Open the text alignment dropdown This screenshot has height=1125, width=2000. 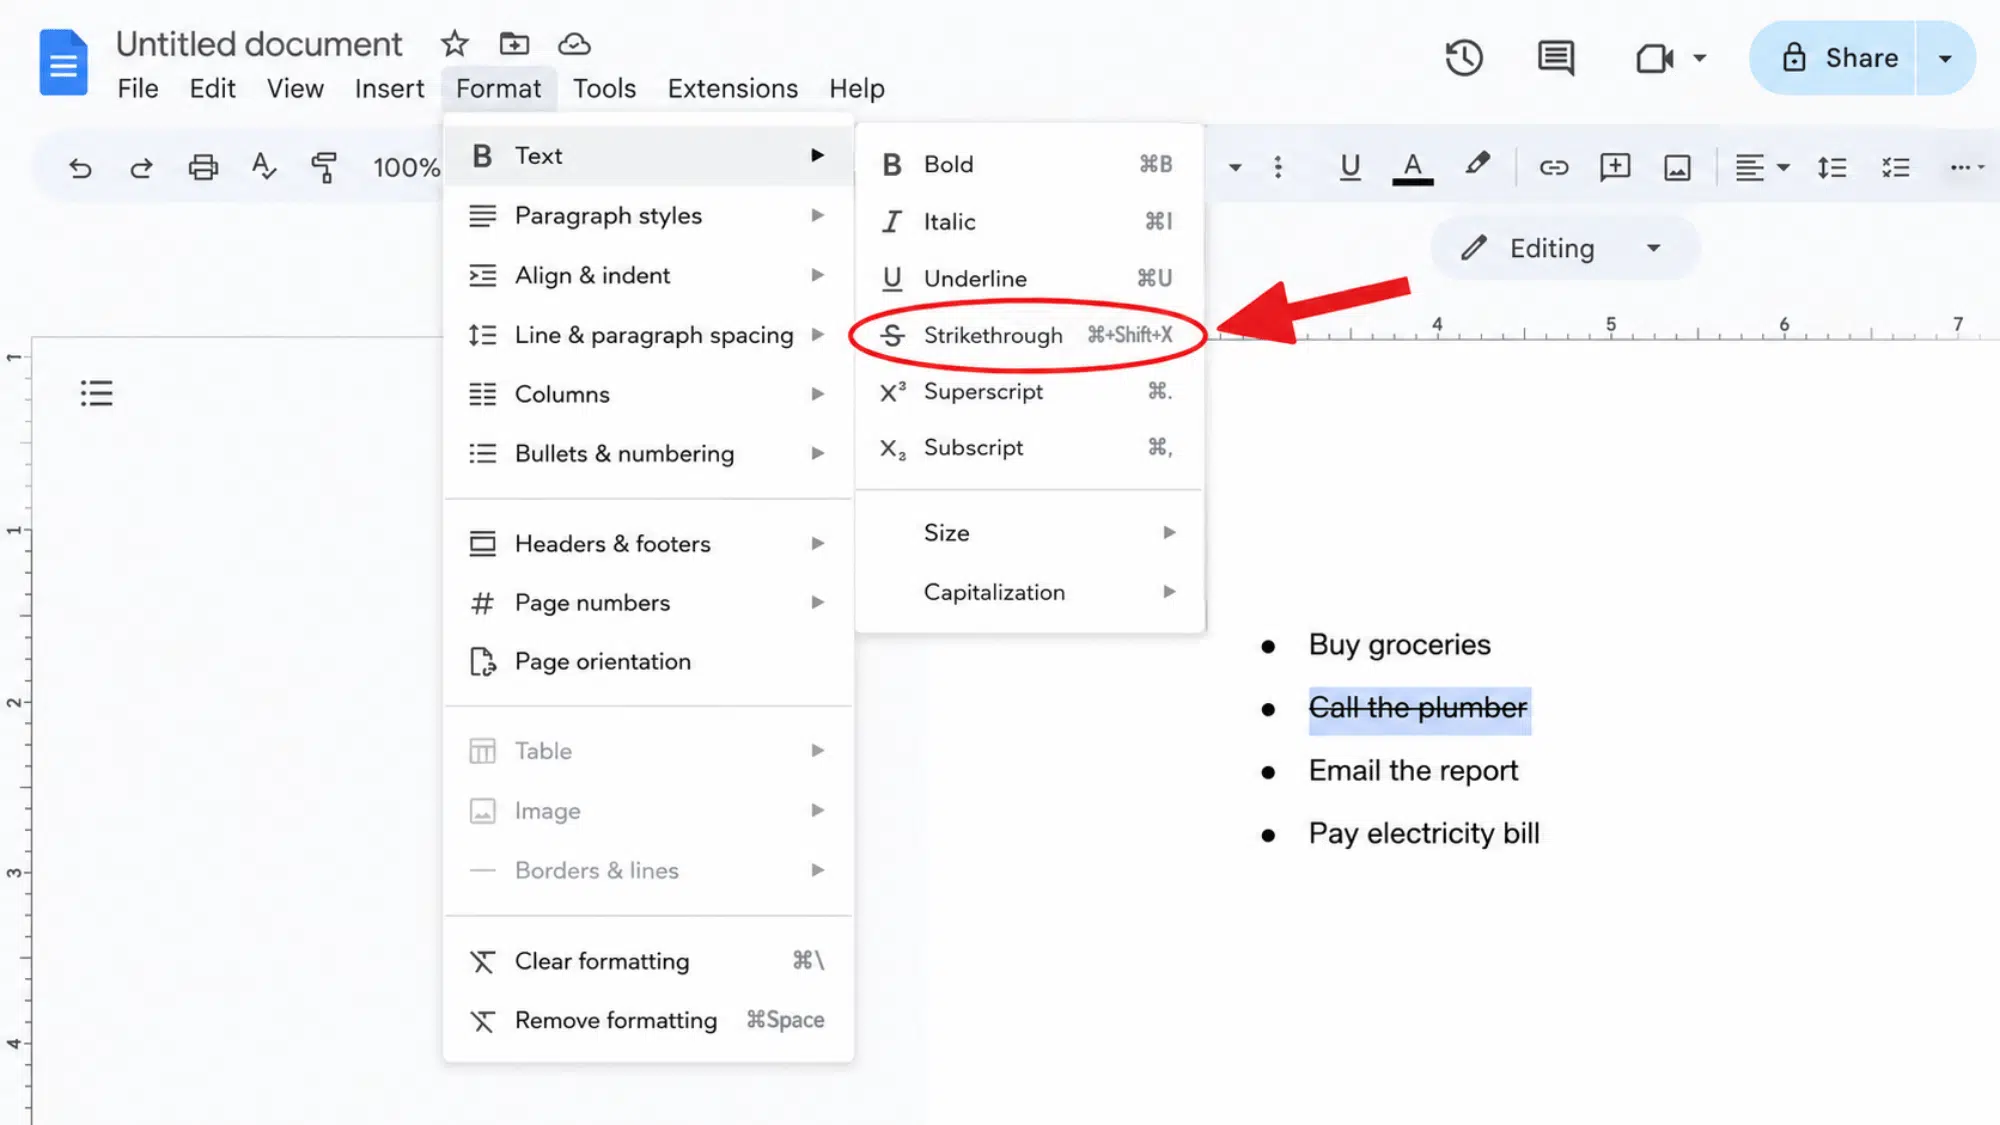click(x=1762, y=167)
